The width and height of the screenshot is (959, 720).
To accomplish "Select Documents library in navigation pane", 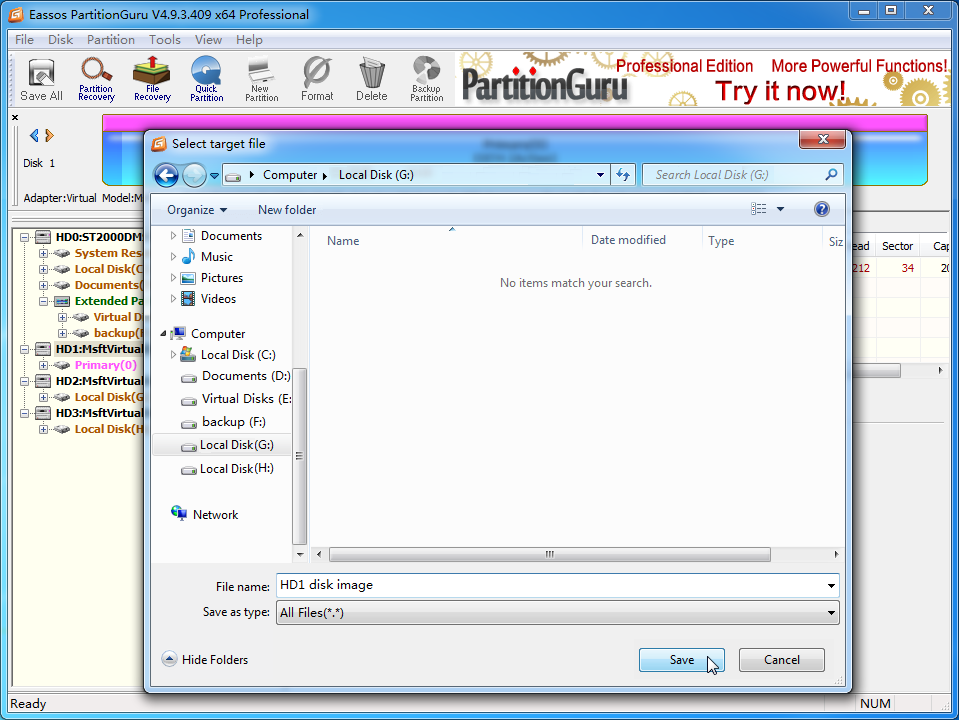I will coord(231,236).
